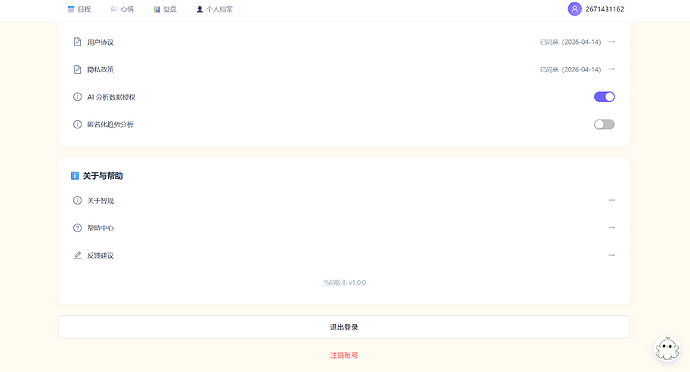Image resolution: width=690 pixels, height=372 pixels.
Task: Open the ghost mascot assistant
Action: tap(667, 349)
